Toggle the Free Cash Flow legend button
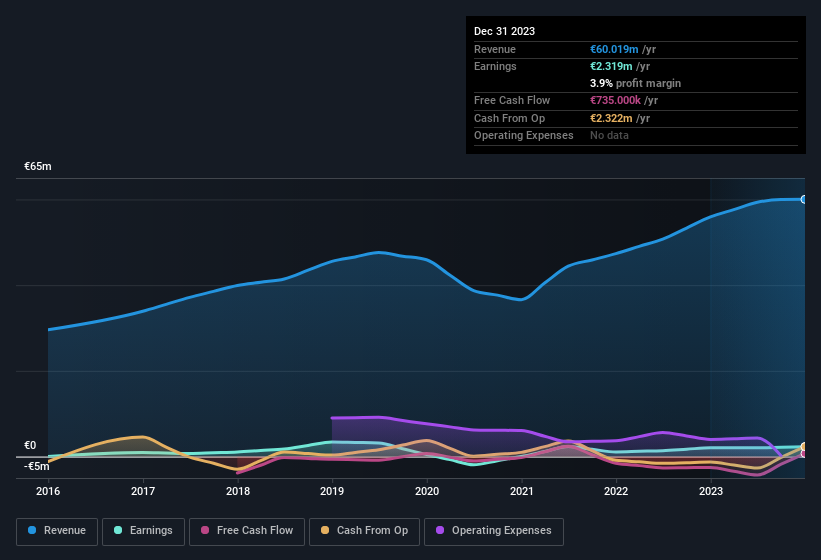The width and height of the screenshot is (821, 560). tap(247, 531)
